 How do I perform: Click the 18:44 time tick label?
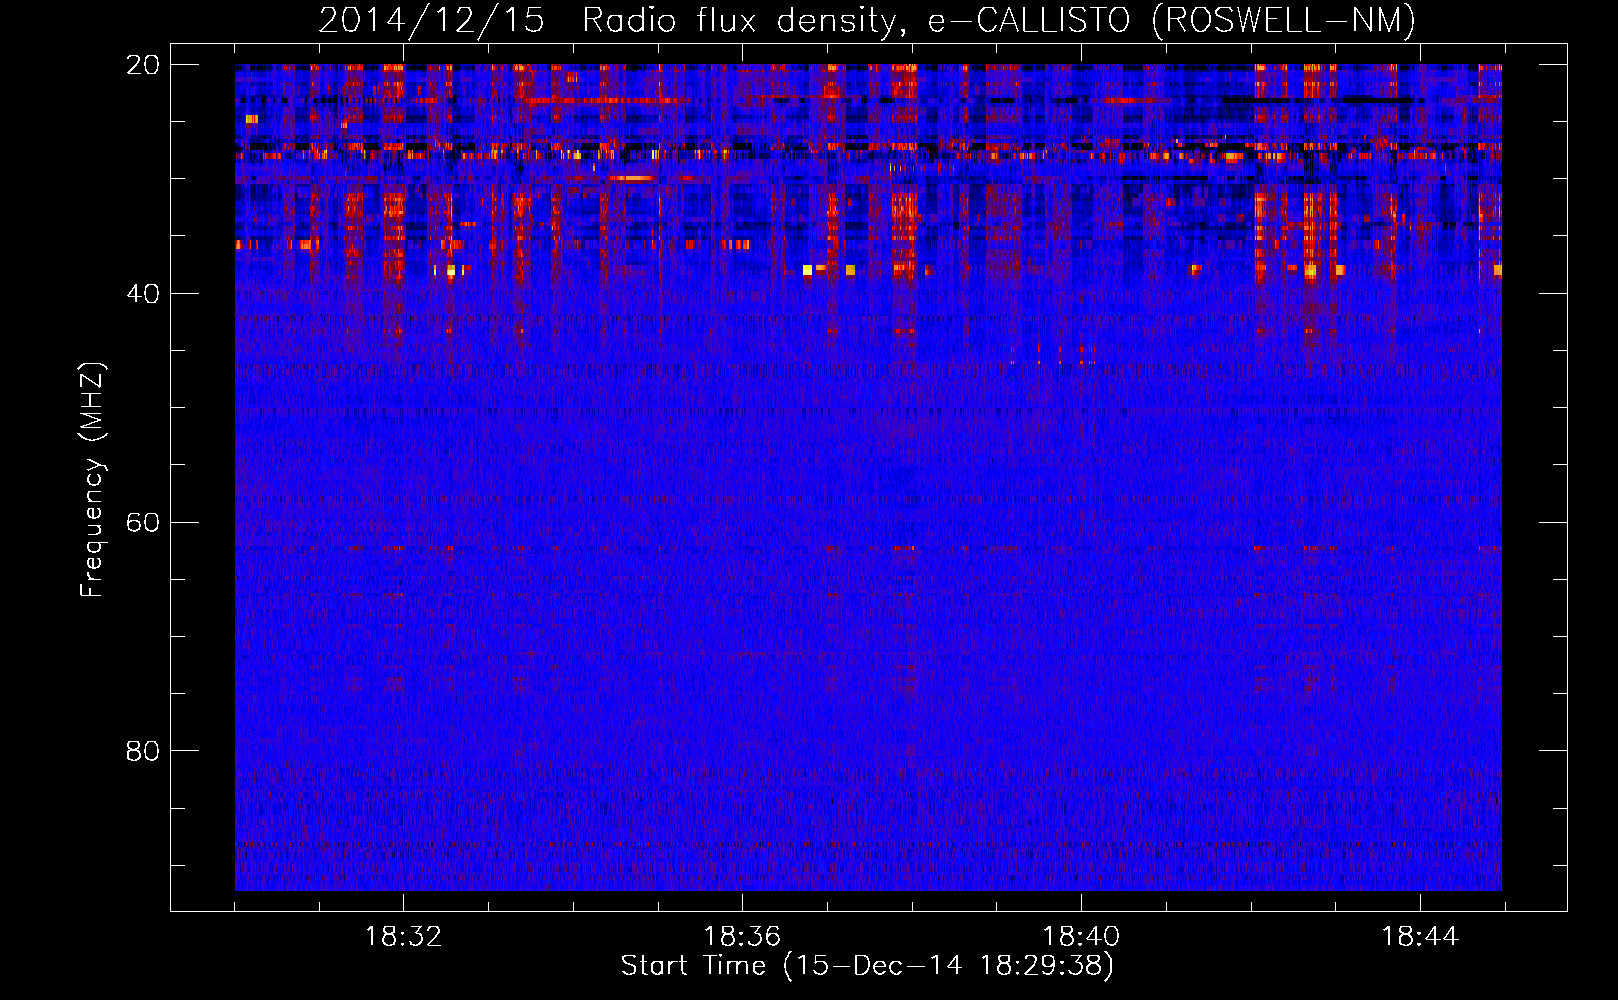click(x=1420, y=937)
